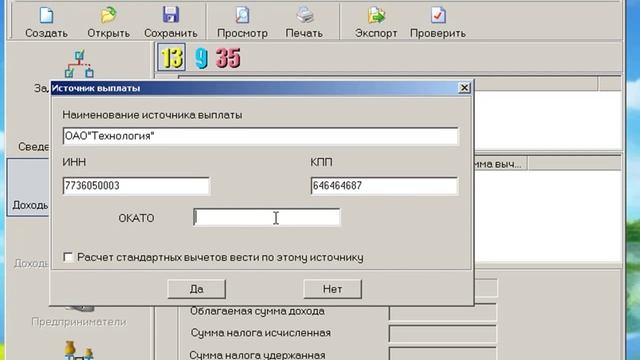Click the Облагаемая сумма дохода field
Screen dimensions: 640x360
(442, 312)
